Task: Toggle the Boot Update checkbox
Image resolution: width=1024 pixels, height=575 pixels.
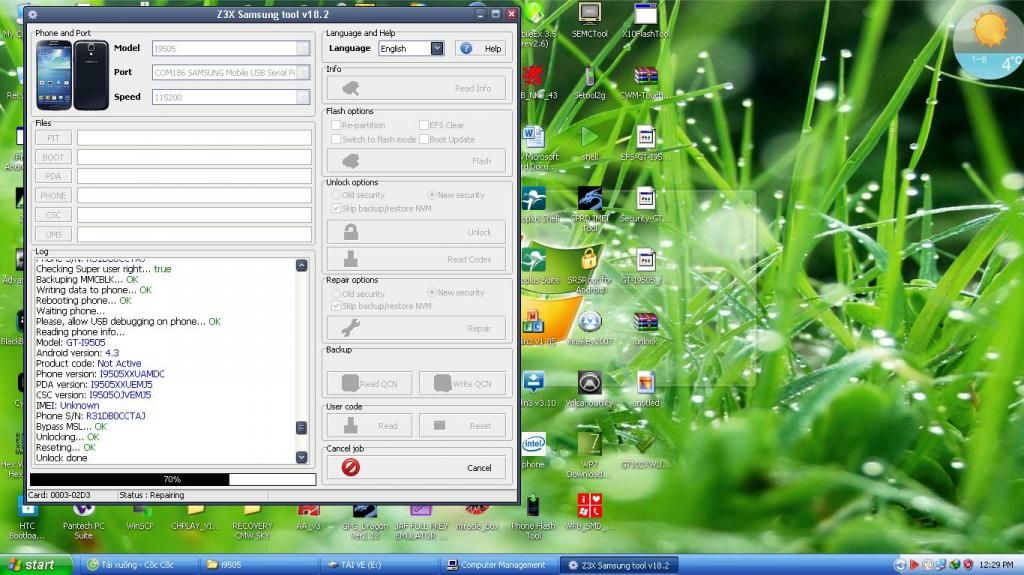Action: (x=424, y=139)
